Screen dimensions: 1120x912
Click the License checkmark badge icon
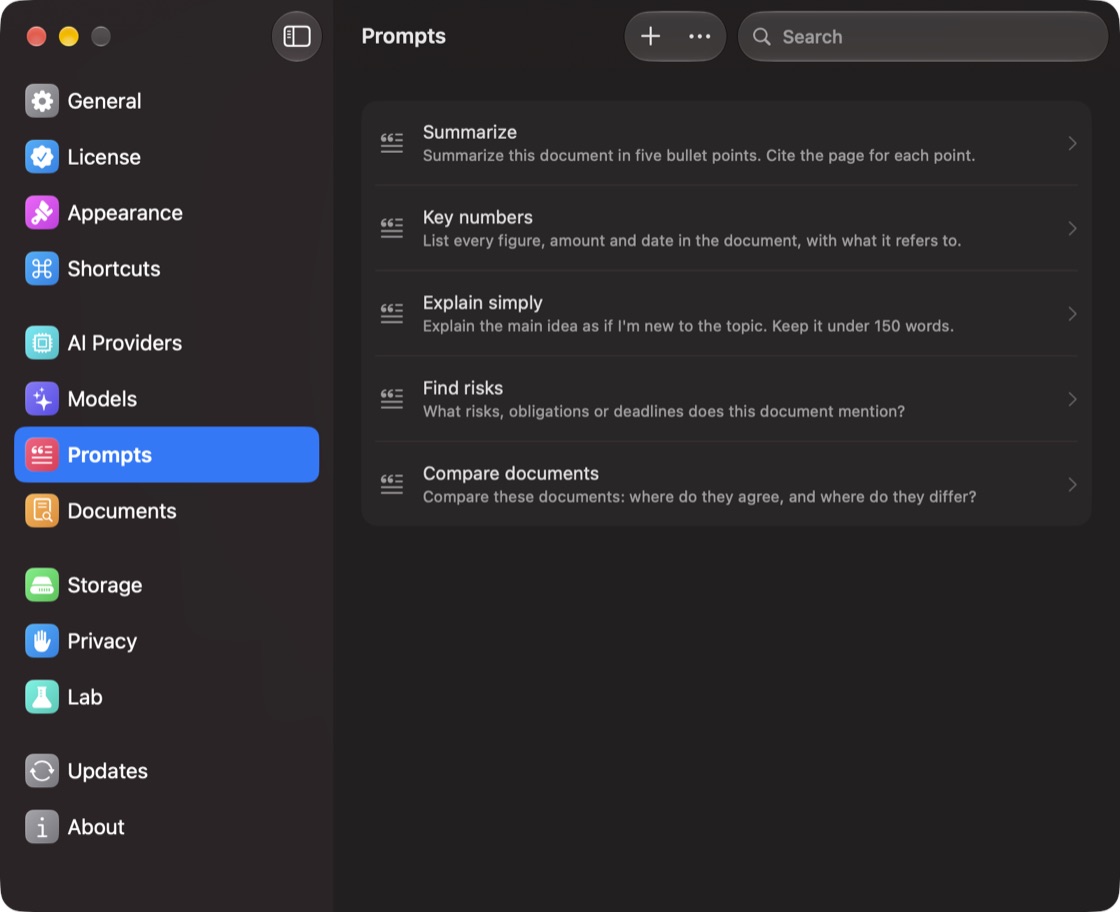pos(41,156)
